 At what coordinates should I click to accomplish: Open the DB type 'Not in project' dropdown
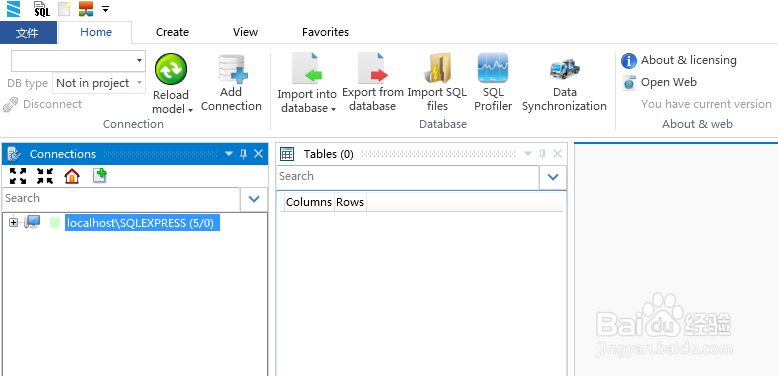click(x=99, y=83)
